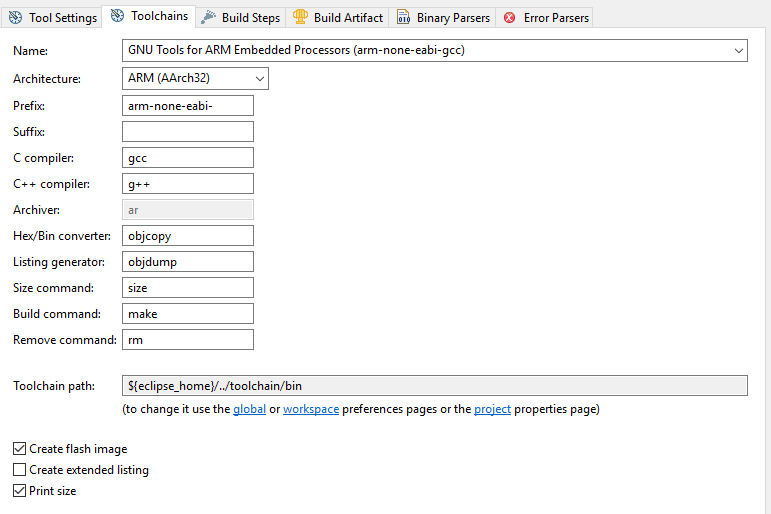
Task: Click the project properties link
Action: 494,409
